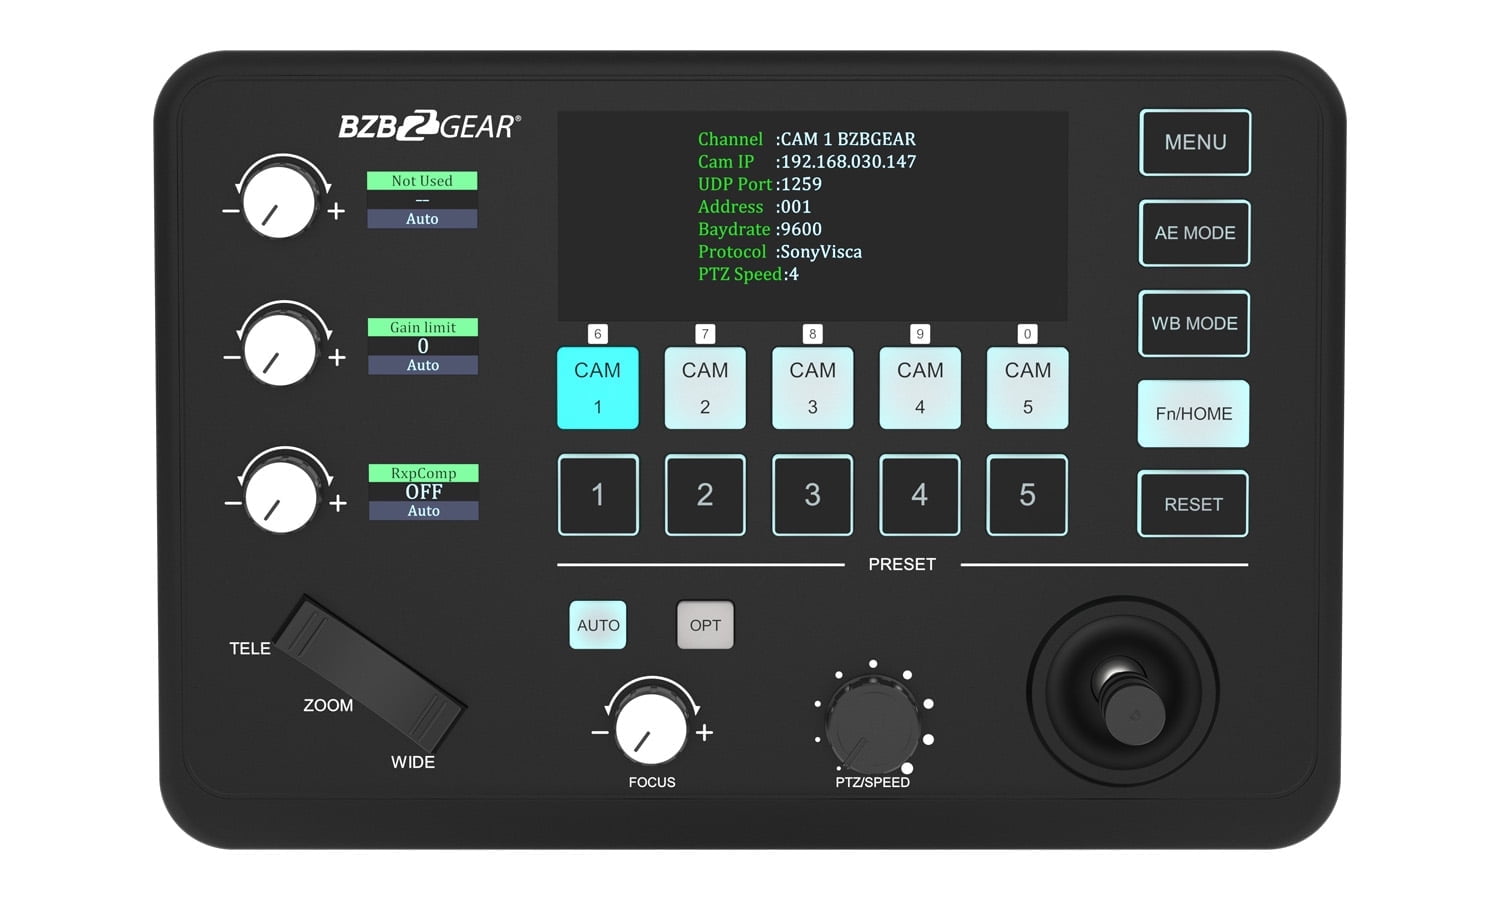This screenshot has width=1500, height=900.
Task: Open the AE MODE settings
Action: pos(1194,233)
